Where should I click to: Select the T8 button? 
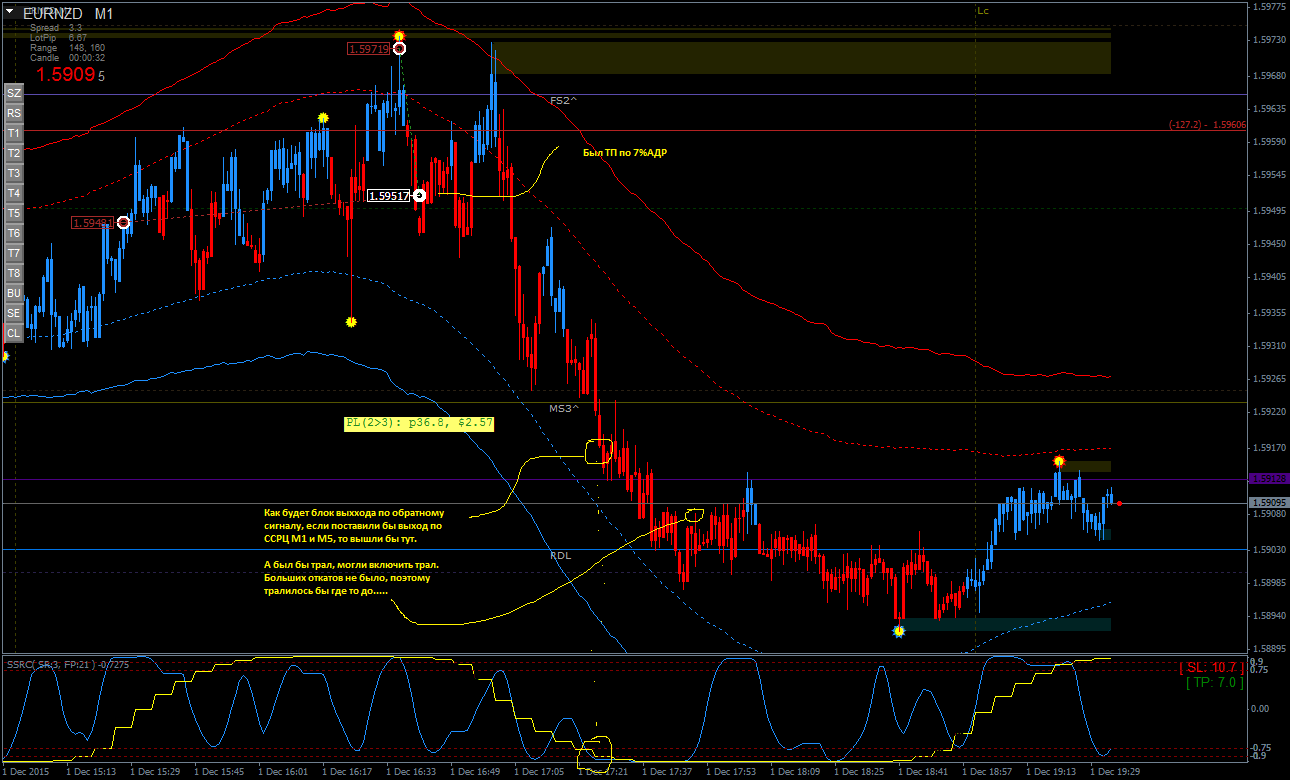14,273
